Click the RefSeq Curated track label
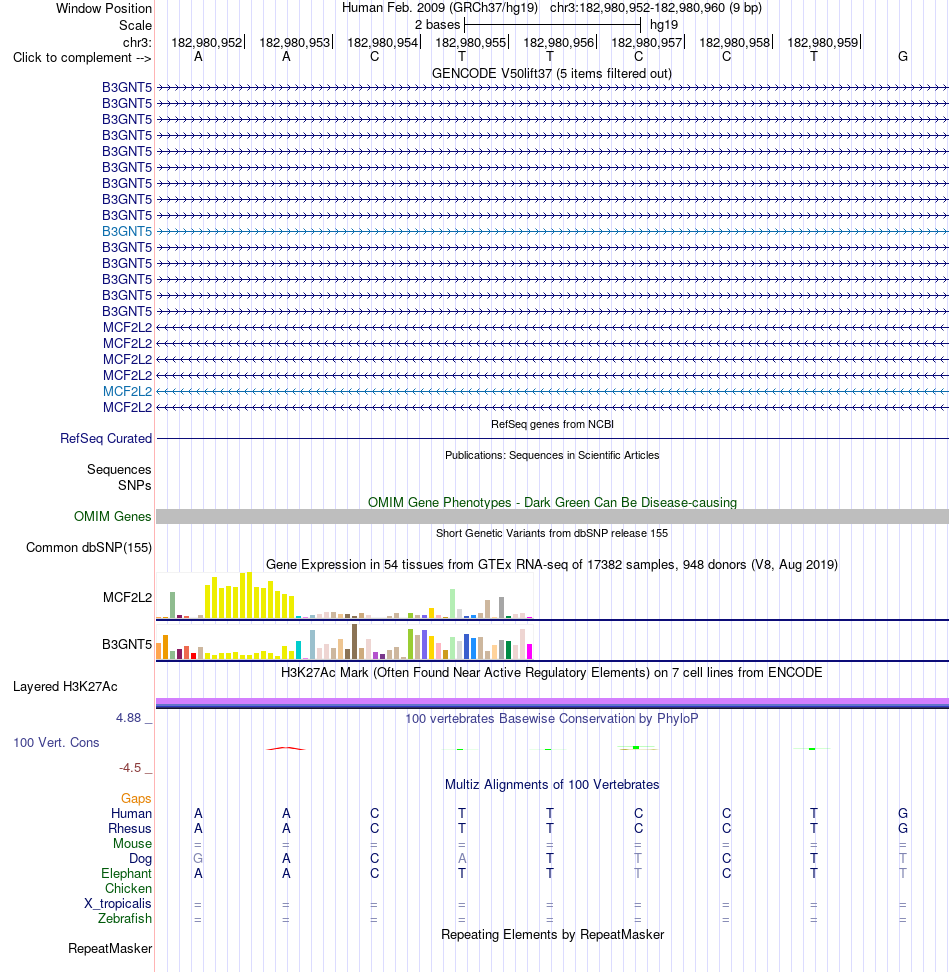 click(x=105, y=438)
